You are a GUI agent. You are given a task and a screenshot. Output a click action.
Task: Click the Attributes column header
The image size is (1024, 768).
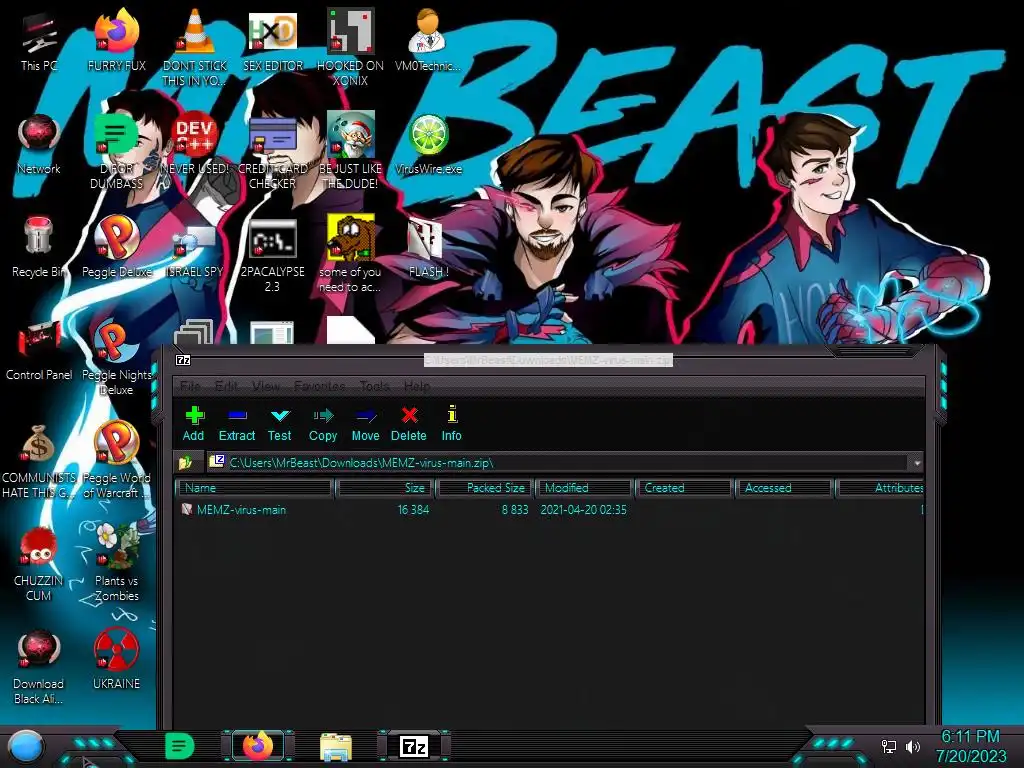pyautogui.click(x=880, y=488)
